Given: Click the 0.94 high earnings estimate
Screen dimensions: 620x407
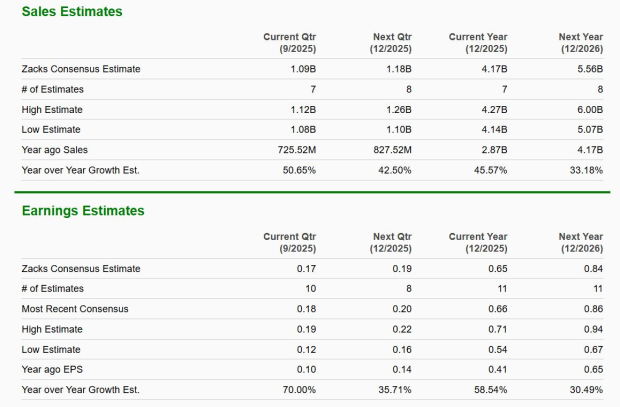Looking at the screenshot, I should coord(593,329).
